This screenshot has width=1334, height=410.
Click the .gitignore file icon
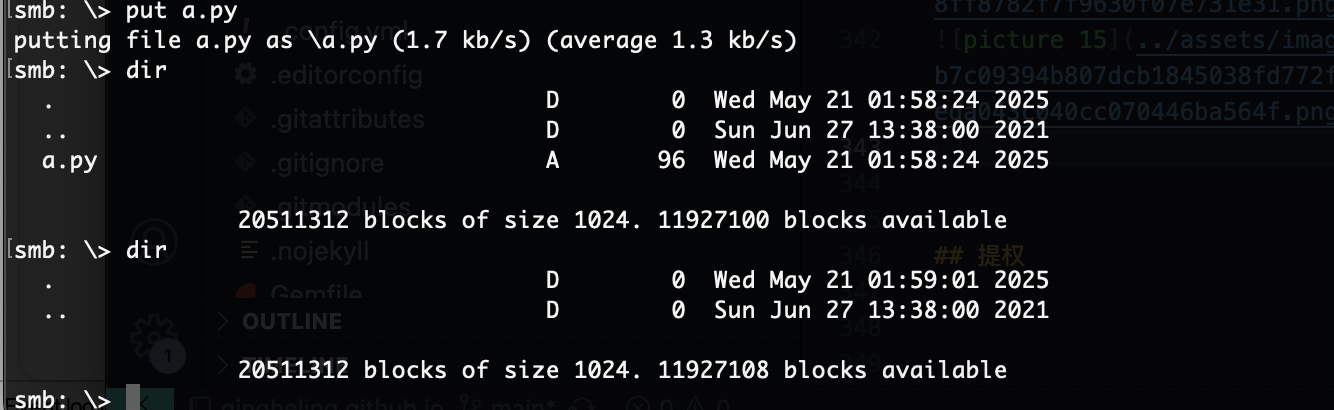tap(245, 162)
